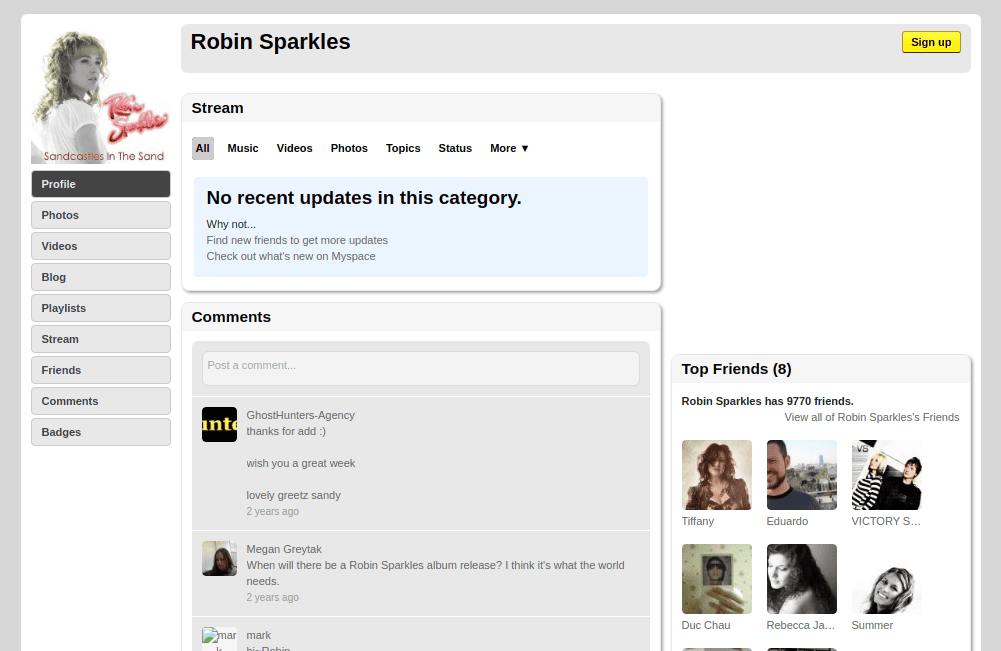Click the Sign up button

(x=931, y=42)
